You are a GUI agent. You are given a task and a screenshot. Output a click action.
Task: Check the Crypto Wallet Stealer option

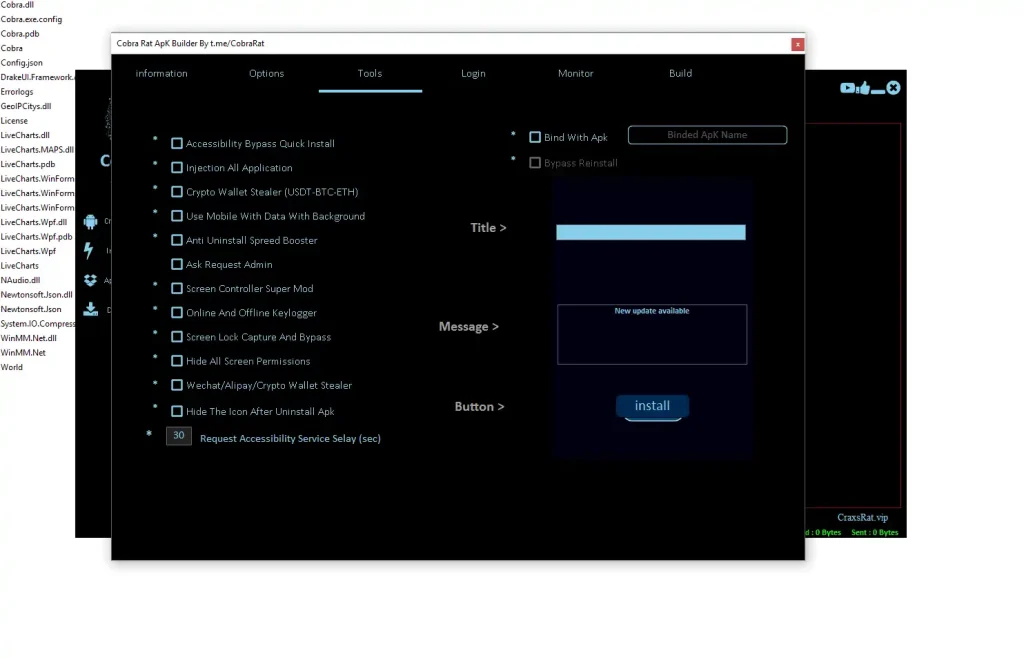tap(176, 191)
